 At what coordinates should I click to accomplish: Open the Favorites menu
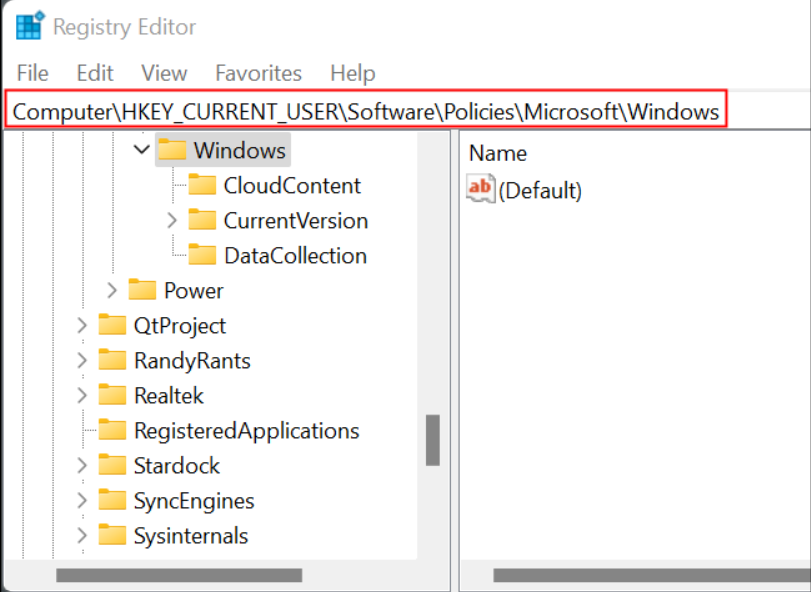click(x=258, y=73)
